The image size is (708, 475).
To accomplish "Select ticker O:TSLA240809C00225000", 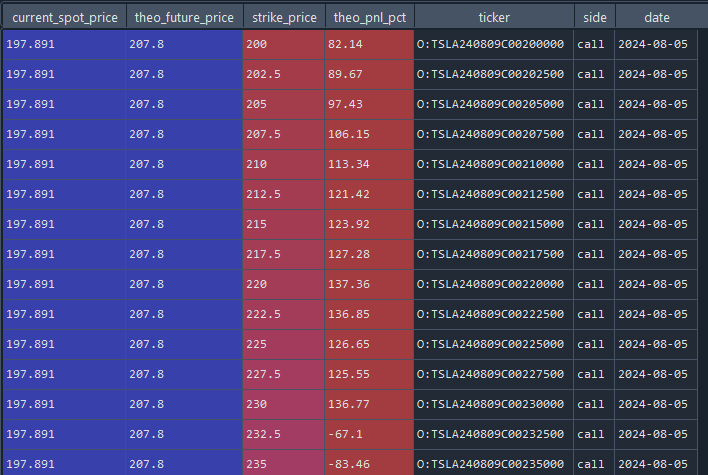I will [494, 345].
